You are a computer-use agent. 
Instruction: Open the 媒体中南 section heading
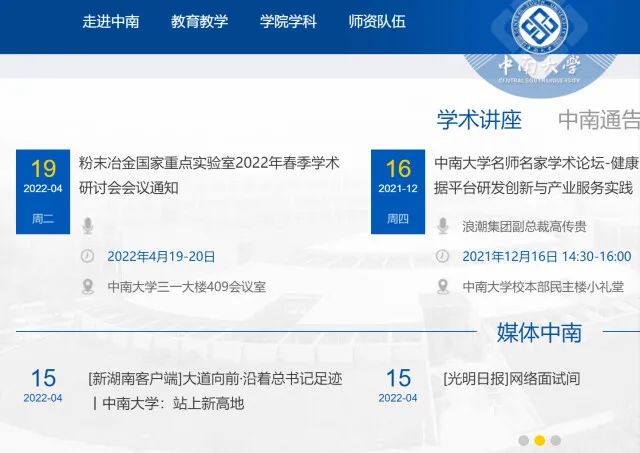click(x=539, y=332)
